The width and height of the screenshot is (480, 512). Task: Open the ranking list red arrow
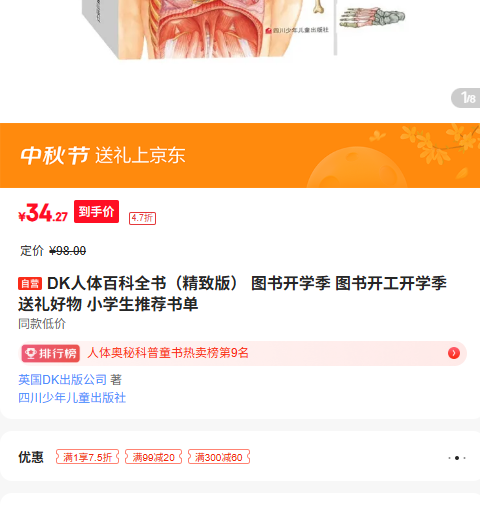(x=454, y=353)
